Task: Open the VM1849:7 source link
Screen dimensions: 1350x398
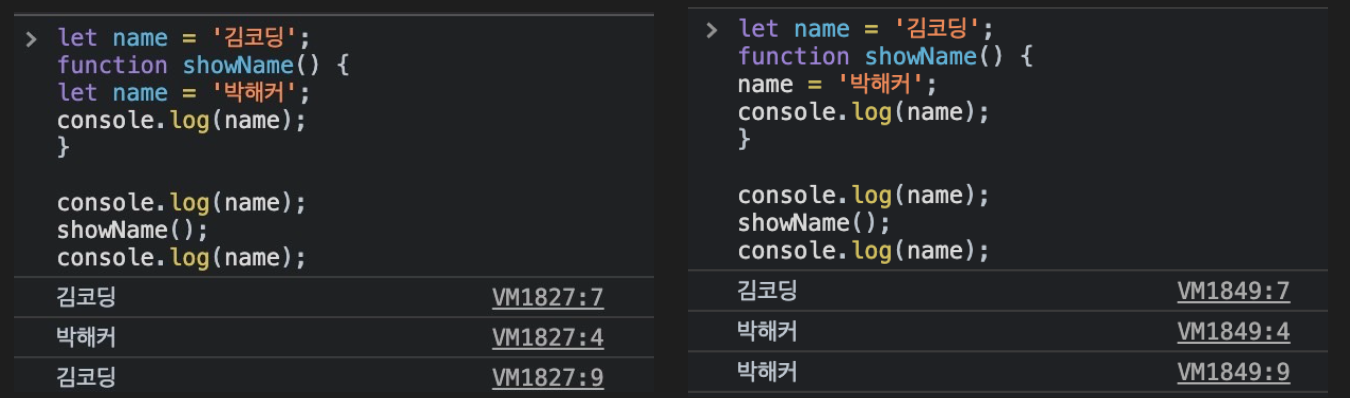Action: click(1233, 291)
